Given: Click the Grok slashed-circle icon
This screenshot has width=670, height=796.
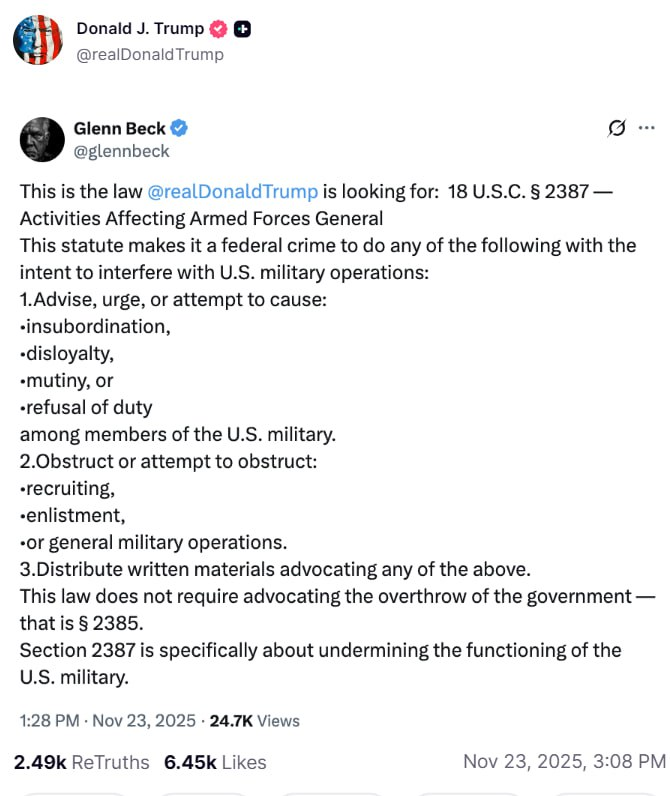Looking at the screenshot, I should click(x=617, y=128).
